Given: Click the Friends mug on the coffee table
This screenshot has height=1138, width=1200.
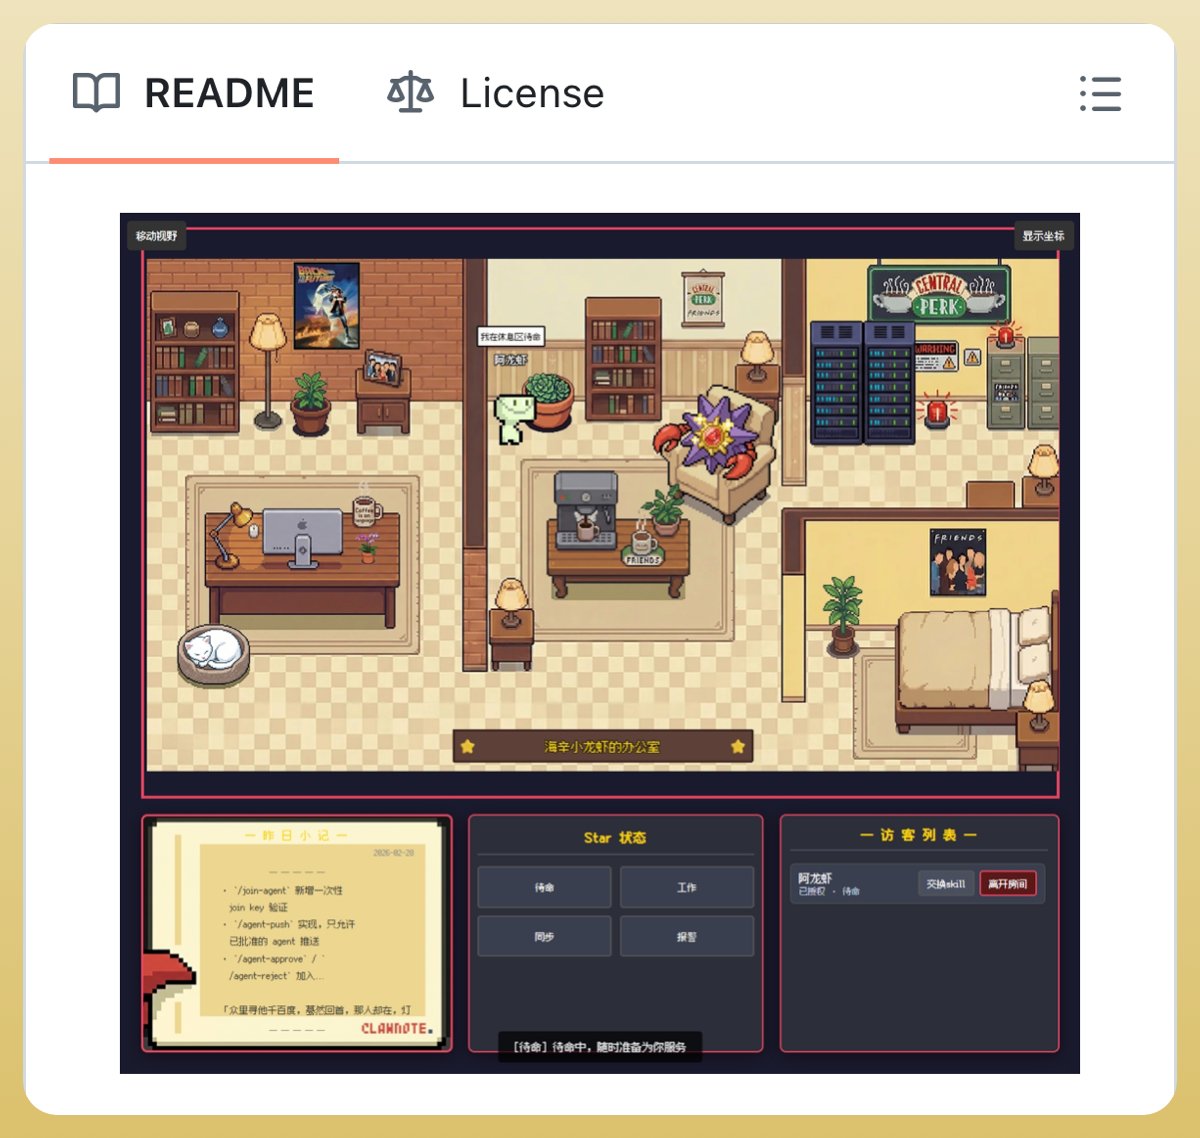Looking at the screenshot, I should 641,545.
